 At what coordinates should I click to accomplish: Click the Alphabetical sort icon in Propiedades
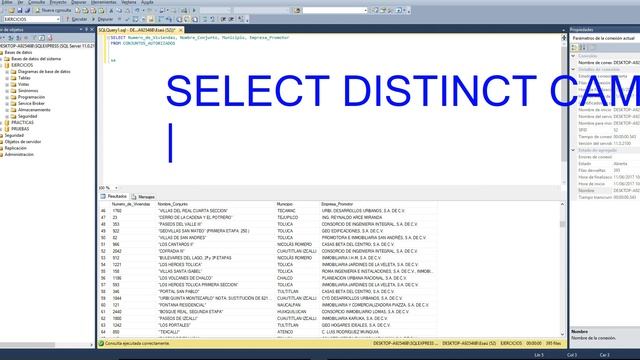click(x=583, y=47)
